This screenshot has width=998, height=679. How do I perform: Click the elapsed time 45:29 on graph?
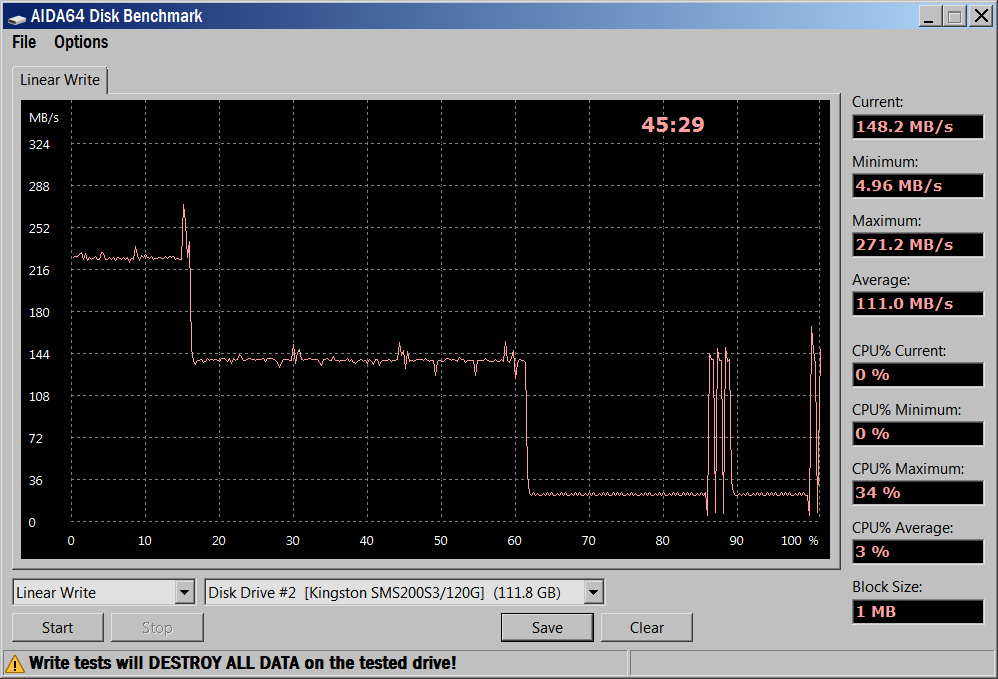(x=673, y=125)
